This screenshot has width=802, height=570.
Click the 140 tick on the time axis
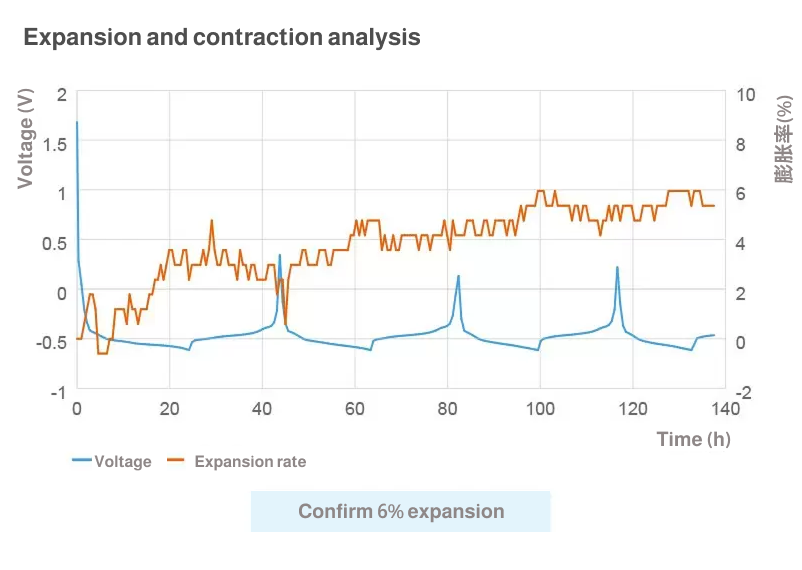725,409
